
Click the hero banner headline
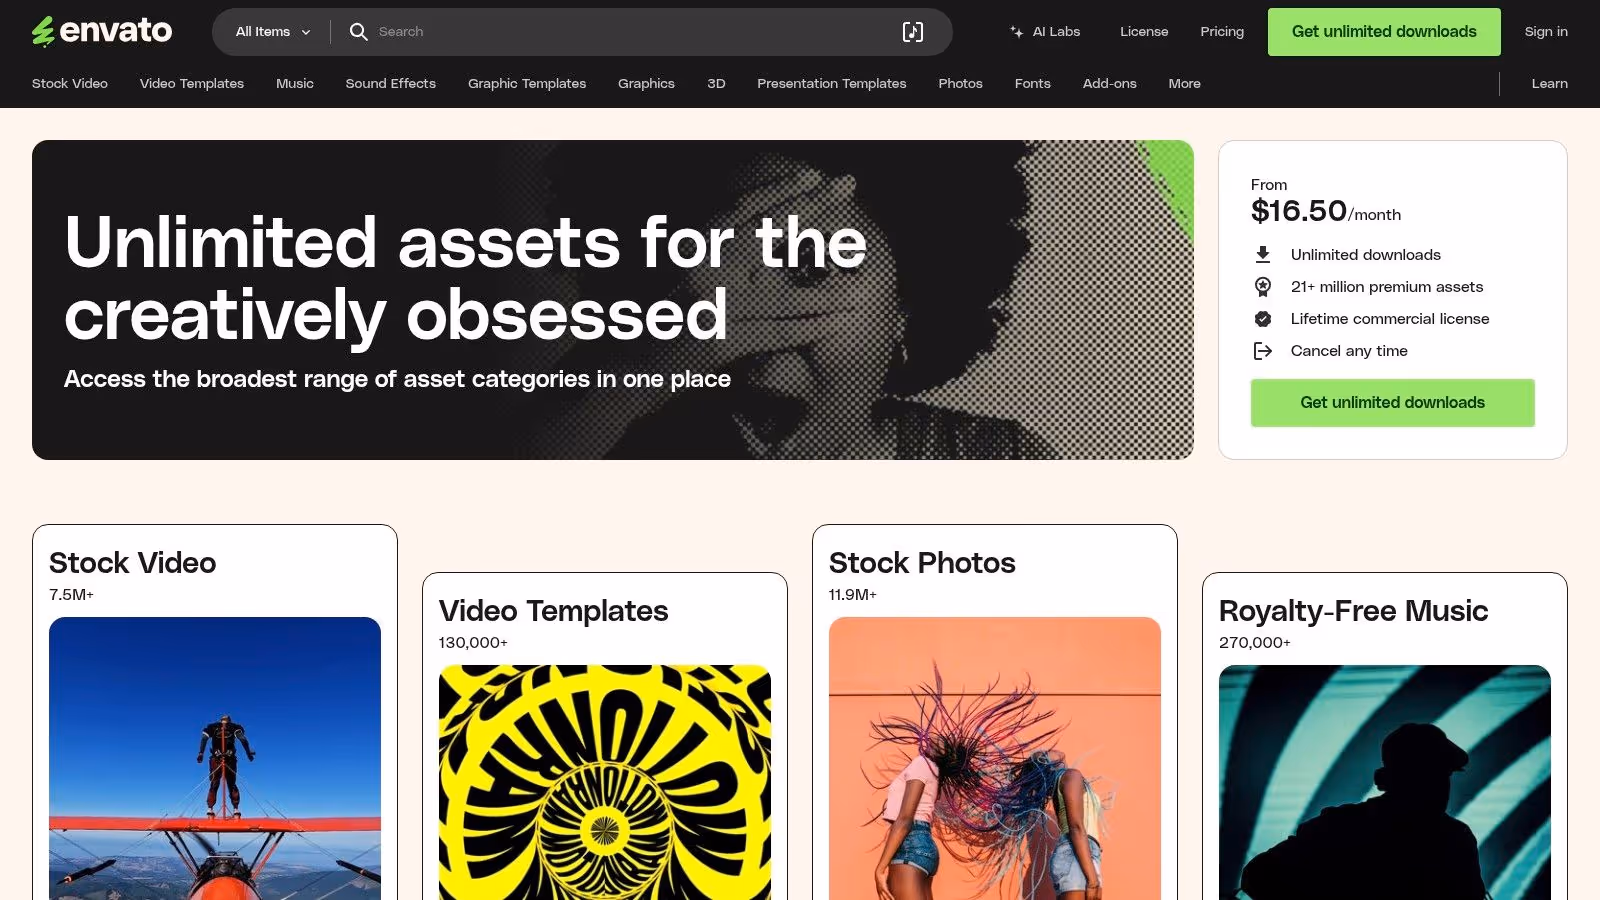point(465,279)
